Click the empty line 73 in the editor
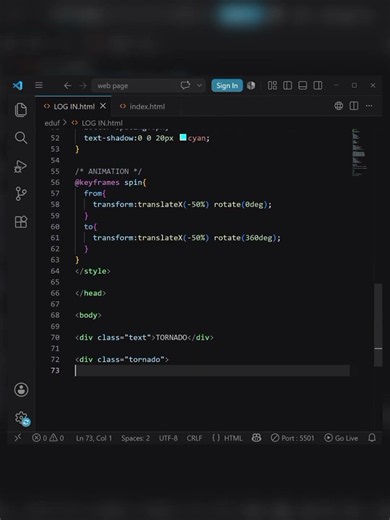 click(212, 370)
